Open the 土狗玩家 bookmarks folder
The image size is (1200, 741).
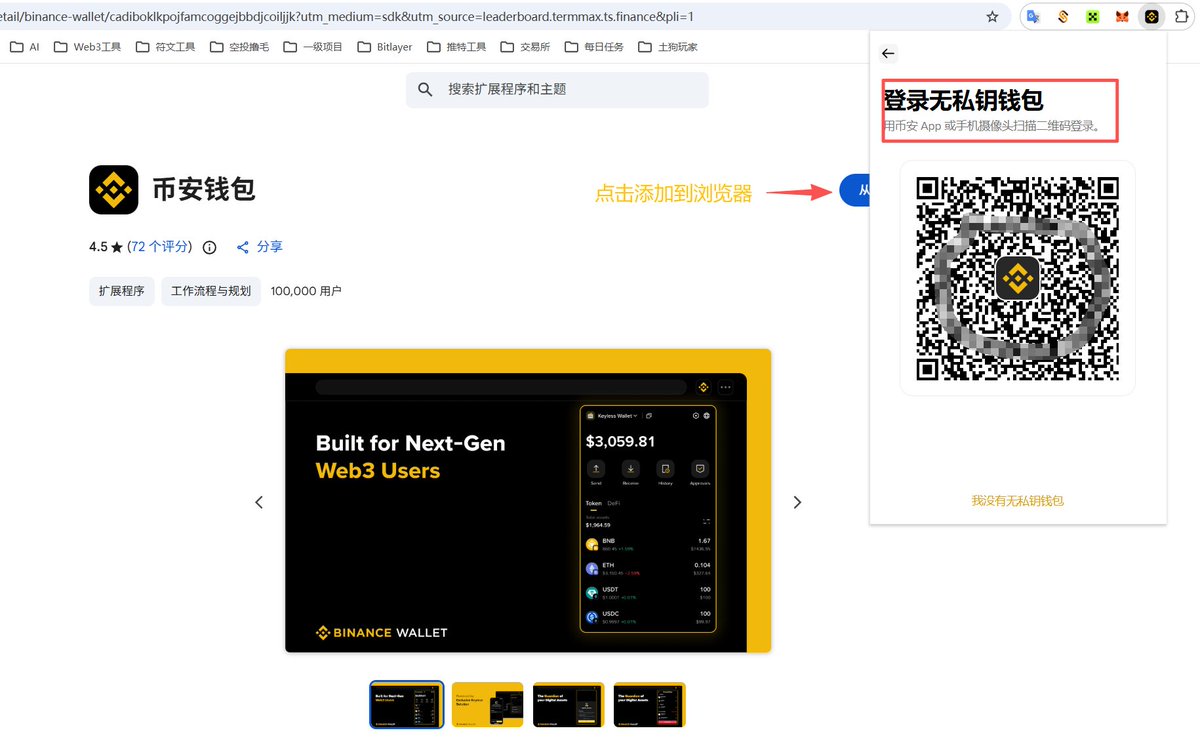(667, 47)
